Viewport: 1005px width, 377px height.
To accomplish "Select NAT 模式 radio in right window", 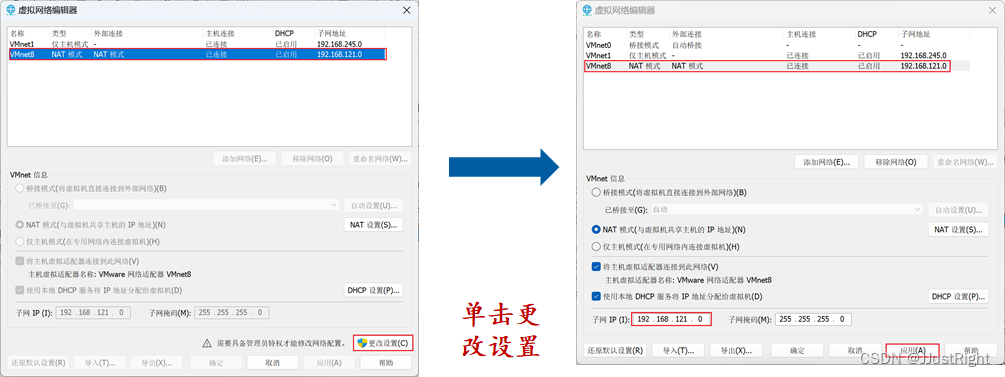I will pos(597,229).
